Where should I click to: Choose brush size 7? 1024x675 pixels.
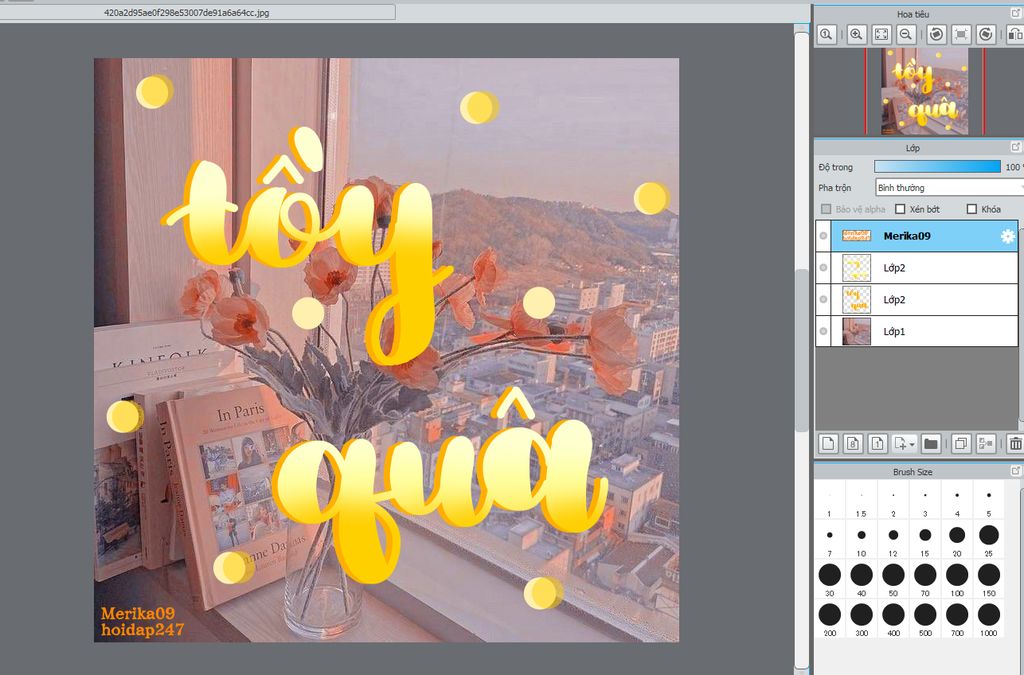click(x=829, y=540)
